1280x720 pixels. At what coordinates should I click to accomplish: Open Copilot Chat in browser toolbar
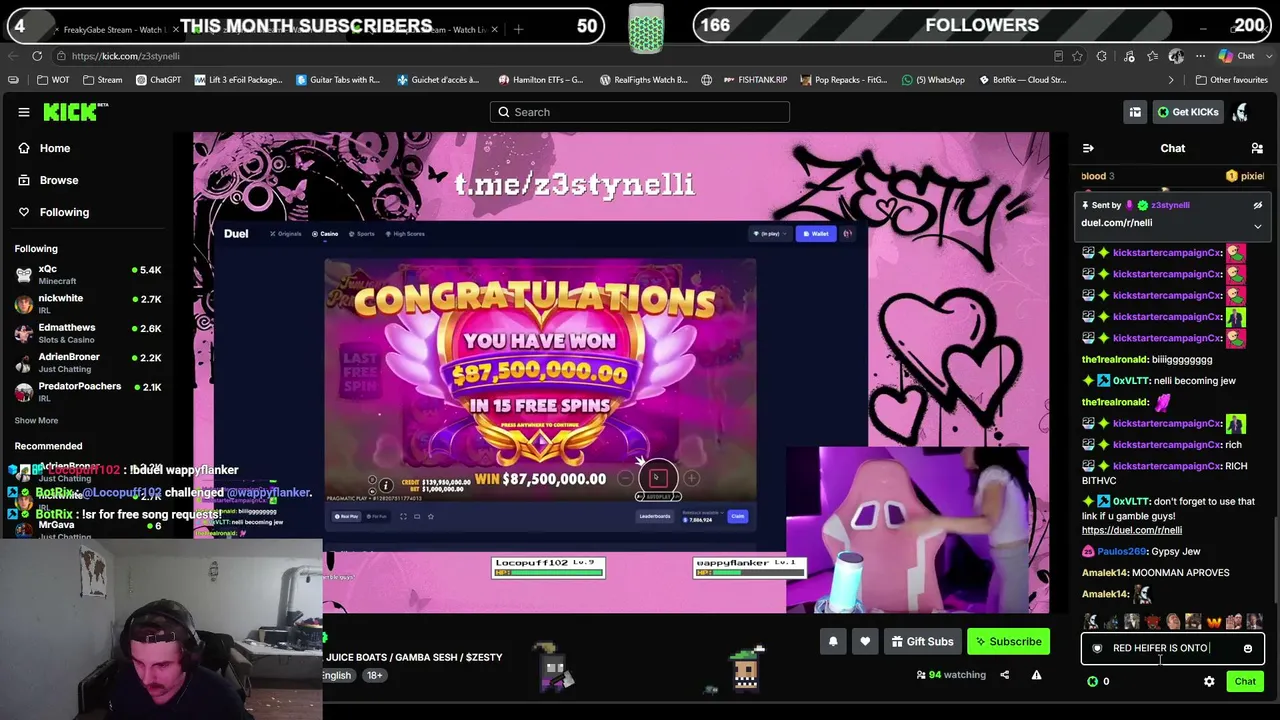tap(1237, 56)
